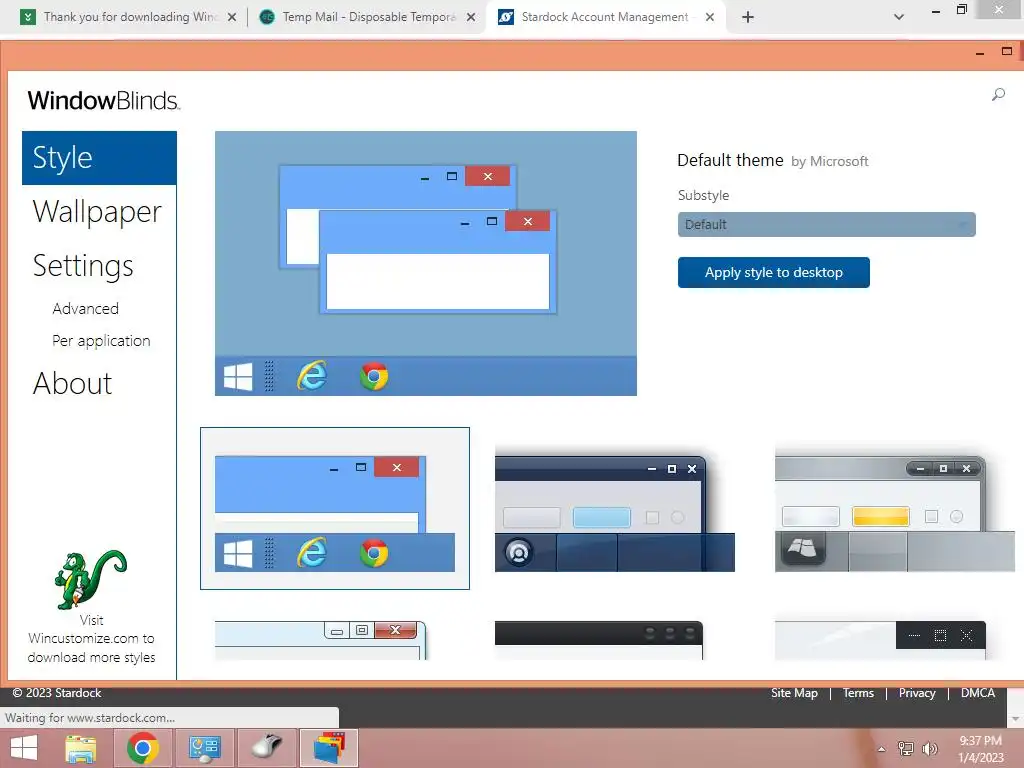This screenshot has width=1024, height=768.
Task: Go to Advanced settings
Action: 86,308
